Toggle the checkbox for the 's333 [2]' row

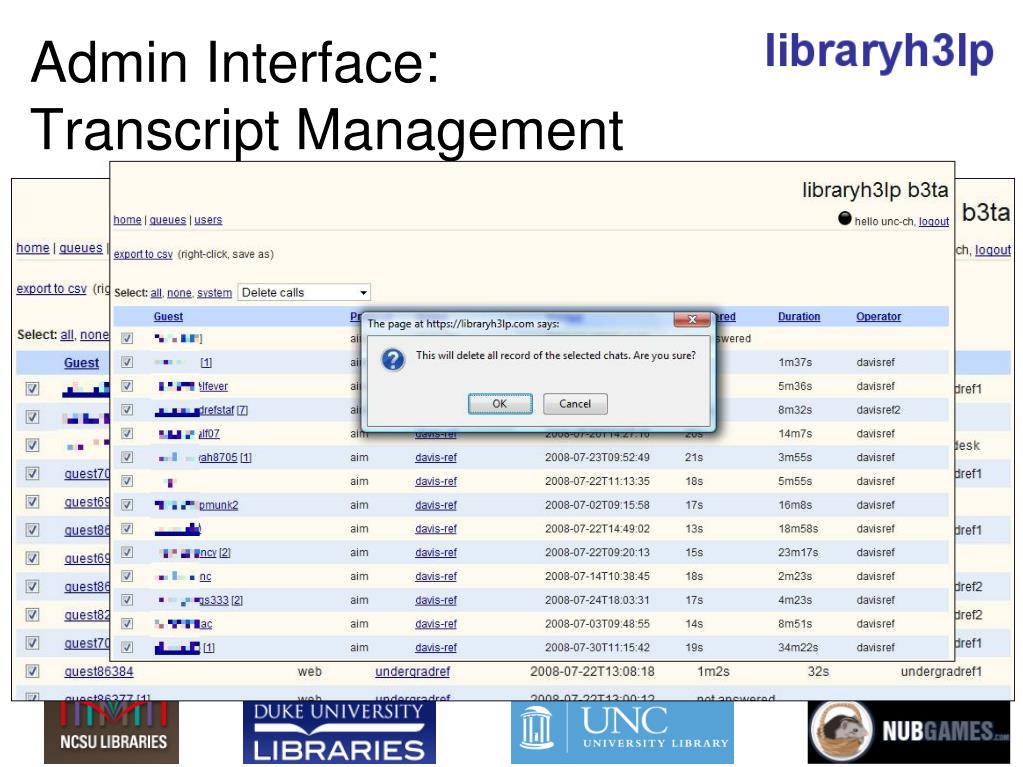127,600
